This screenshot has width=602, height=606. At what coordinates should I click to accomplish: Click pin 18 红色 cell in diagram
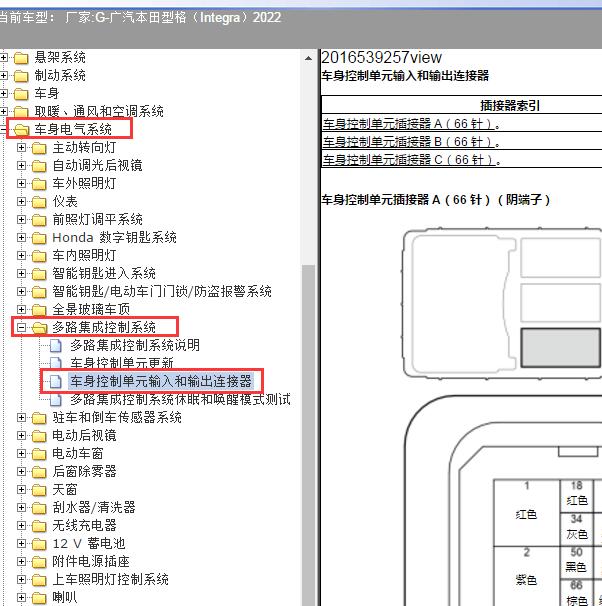(x=576, y=495)
